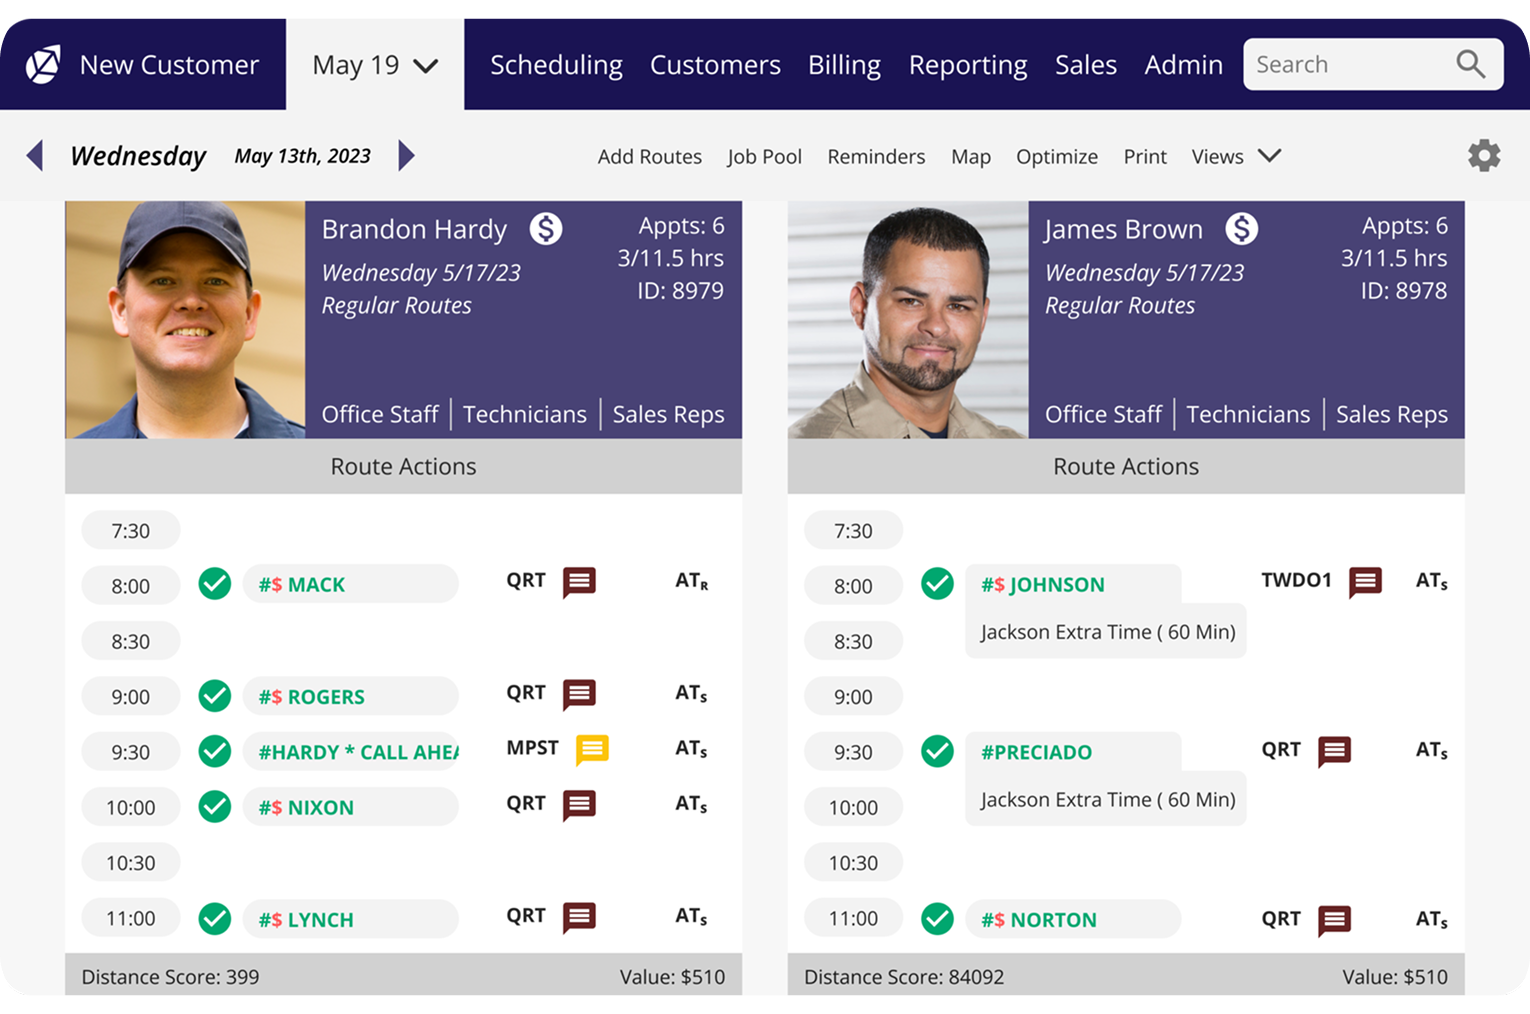The width and height of the screenshot is (1530, 1014).
Task: Click New Customer button
Action: point(169,65)
